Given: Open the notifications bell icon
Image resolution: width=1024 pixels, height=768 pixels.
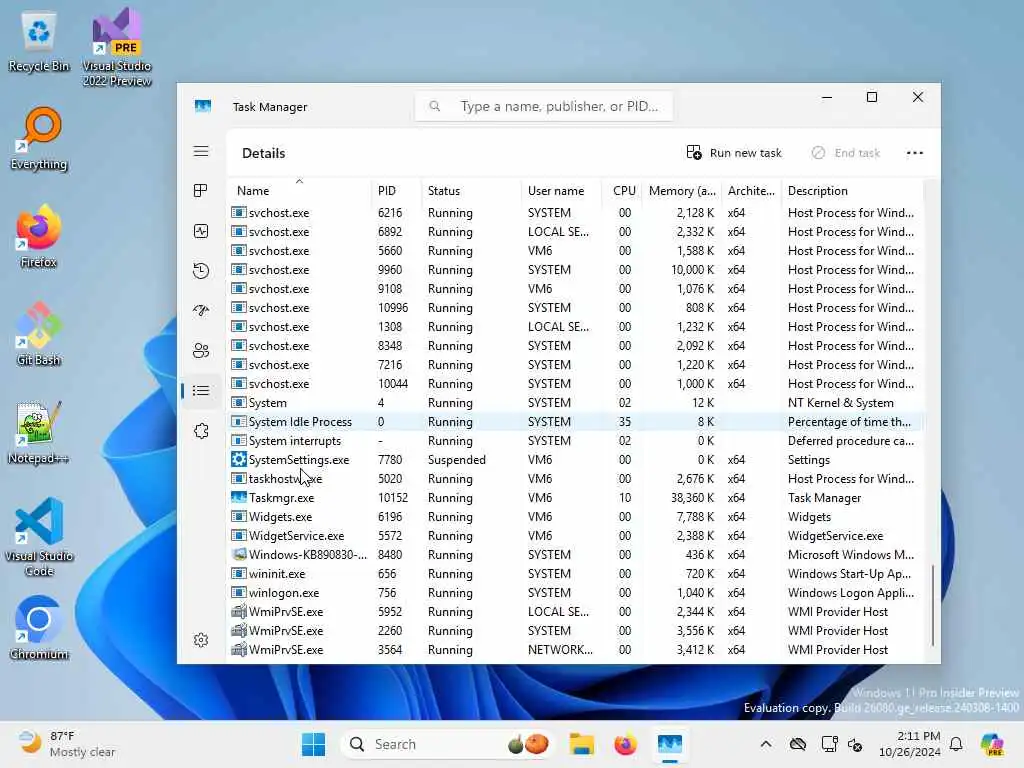Looking at the screenshot, I should point(956,744).
